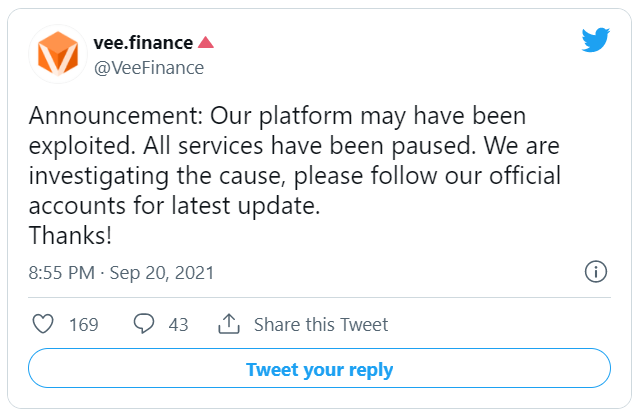Click the 43 replies count
Viewport: 641px width, 414px height.
[178, 325]
